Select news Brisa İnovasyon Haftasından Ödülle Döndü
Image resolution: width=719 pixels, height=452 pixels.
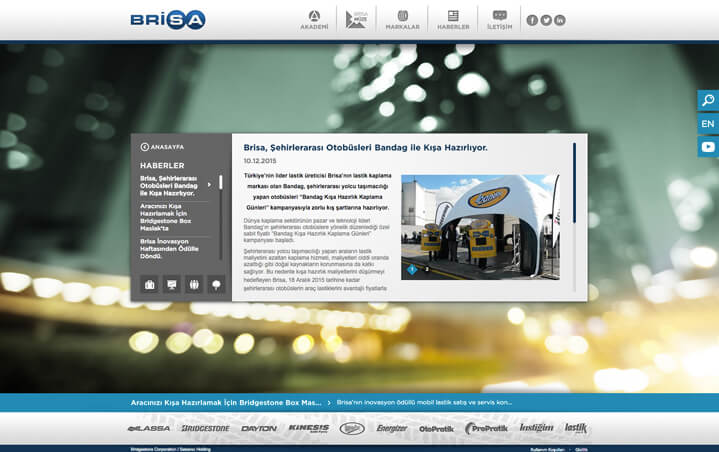click(169, 248)
